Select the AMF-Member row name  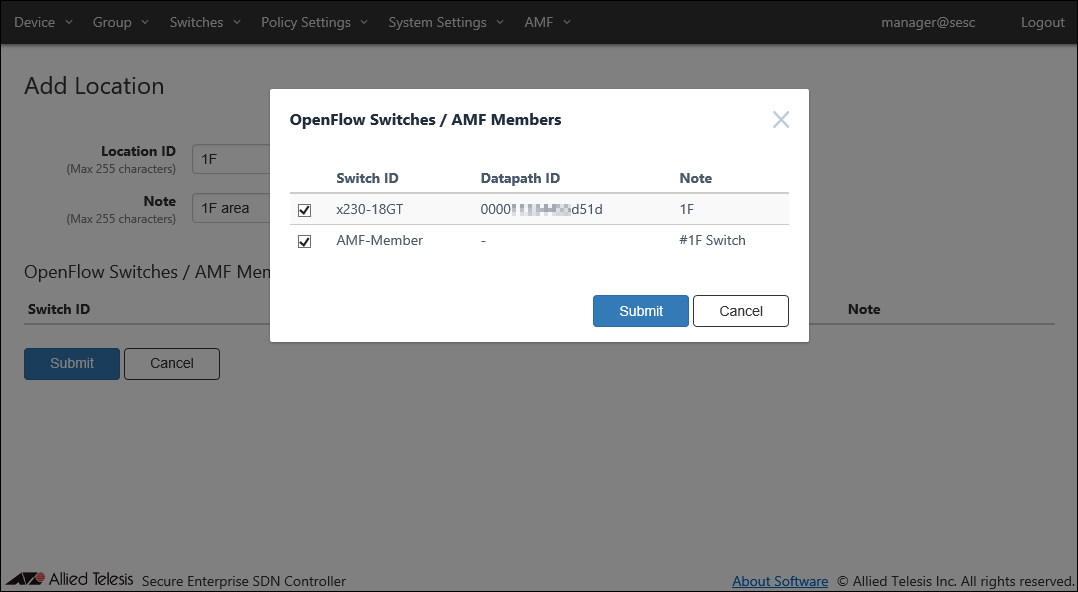point(380,240)
